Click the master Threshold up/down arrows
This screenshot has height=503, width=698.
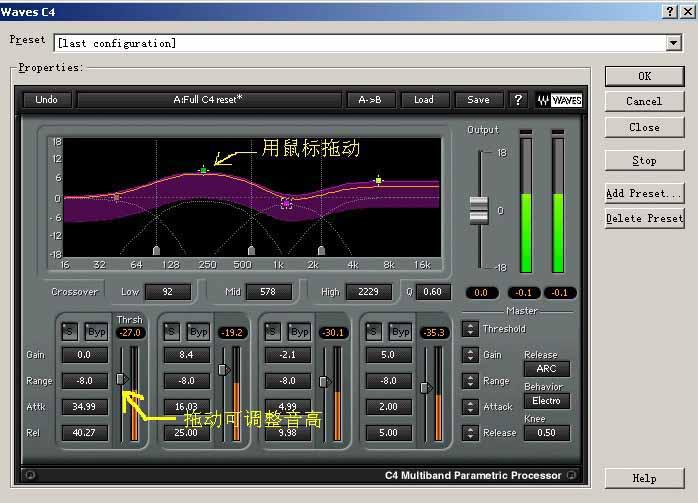(x=469, y=329)
